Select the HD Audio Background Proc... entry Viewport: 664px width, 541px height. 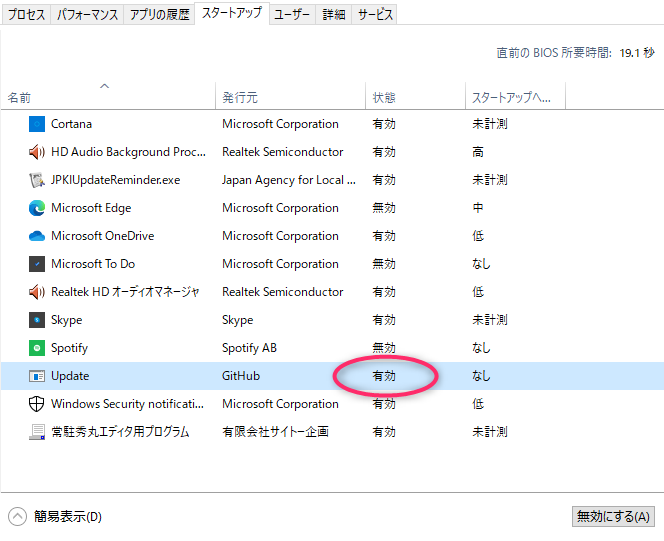click(128, 152)
